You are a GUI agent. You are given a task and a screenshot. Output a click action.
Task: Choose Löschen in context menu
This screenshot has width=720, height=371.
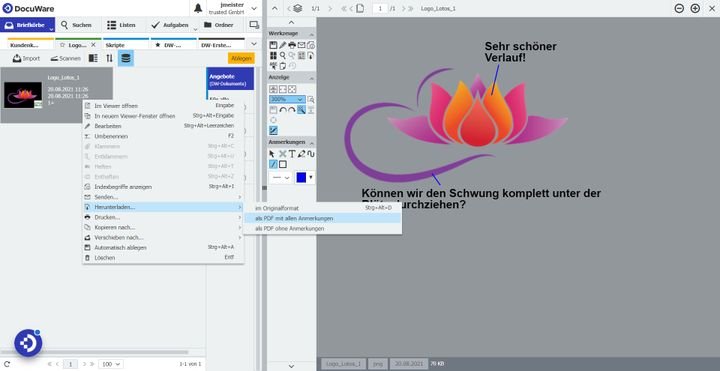tap(163, 258)
